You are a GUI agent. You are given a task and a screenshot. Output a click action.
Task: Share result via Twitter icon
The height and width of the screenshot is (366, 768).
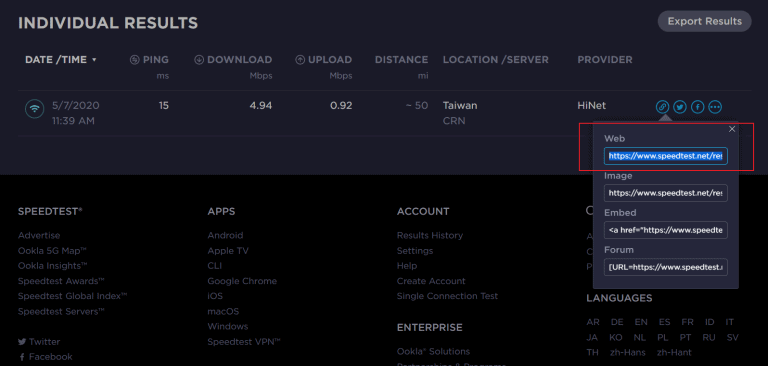(679, 106)
